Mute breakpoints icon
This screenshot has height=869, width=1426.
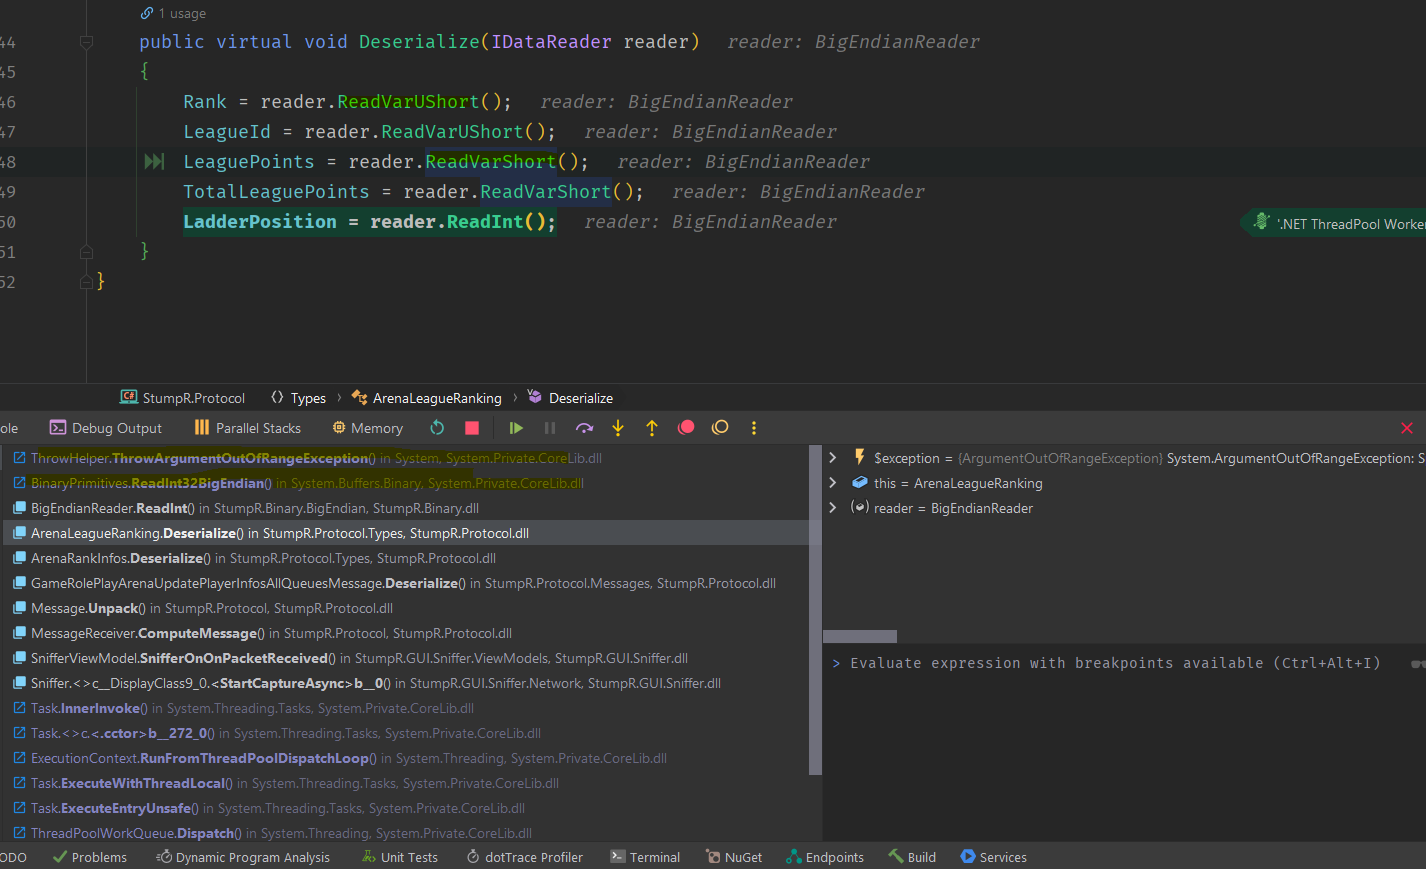(720, 428)
